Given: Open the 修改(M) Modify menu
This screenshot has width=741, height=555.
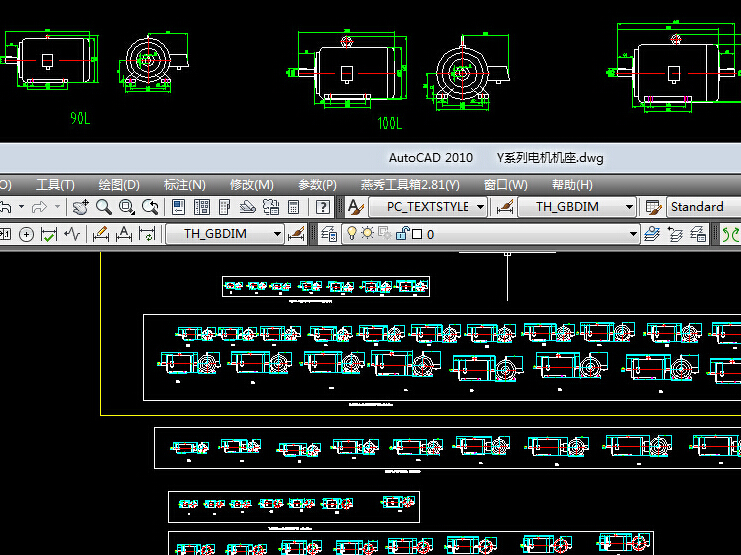Looking at the screenshot, I should (251, 185).
